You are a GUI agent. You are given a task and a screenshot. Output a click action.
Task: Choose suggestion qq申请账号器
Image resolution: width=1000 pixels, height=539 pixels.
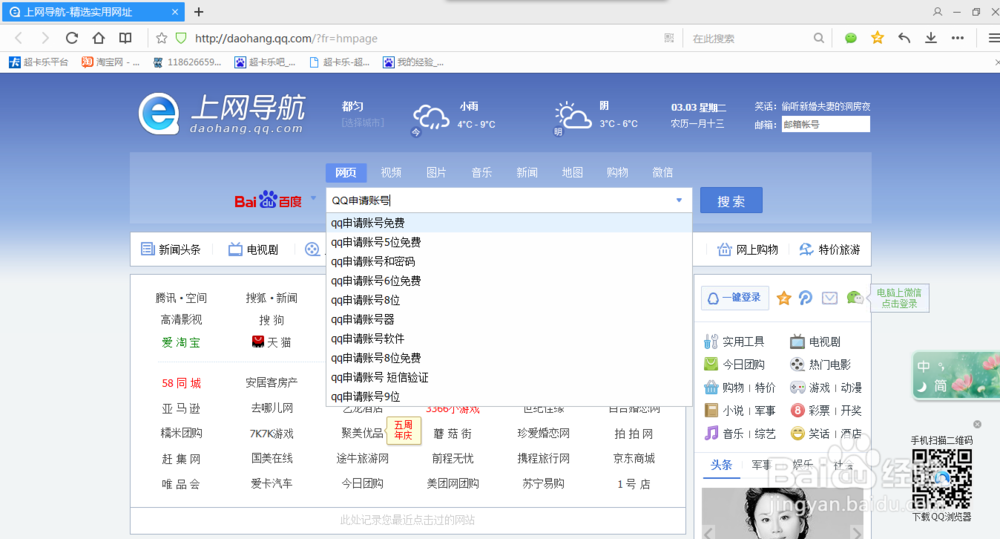509,320
